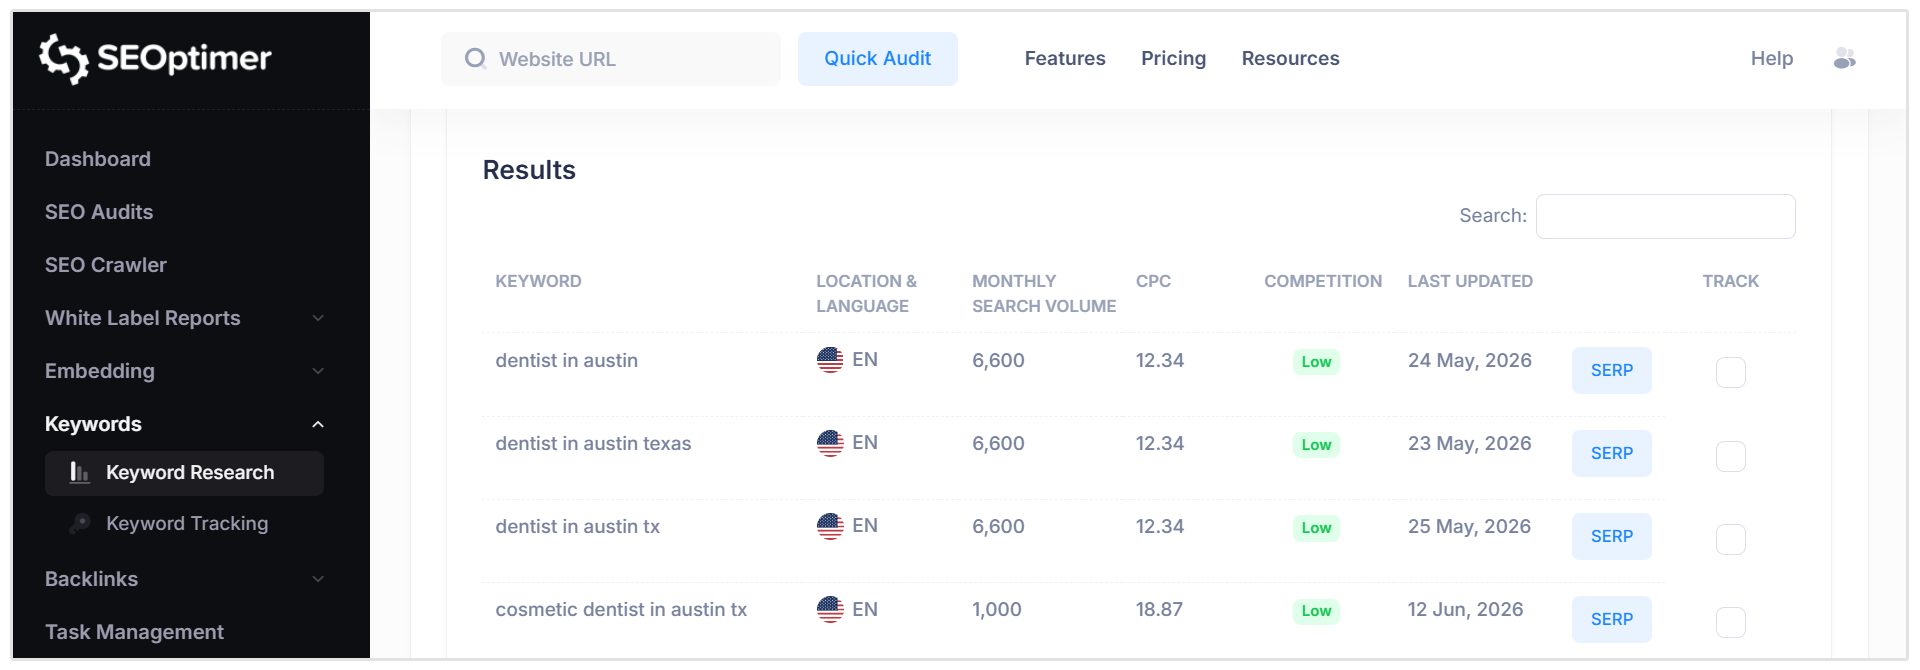Expand the Backlinks chevron
The width and height of the screenshot is (1920, 670).
[318, 579]
